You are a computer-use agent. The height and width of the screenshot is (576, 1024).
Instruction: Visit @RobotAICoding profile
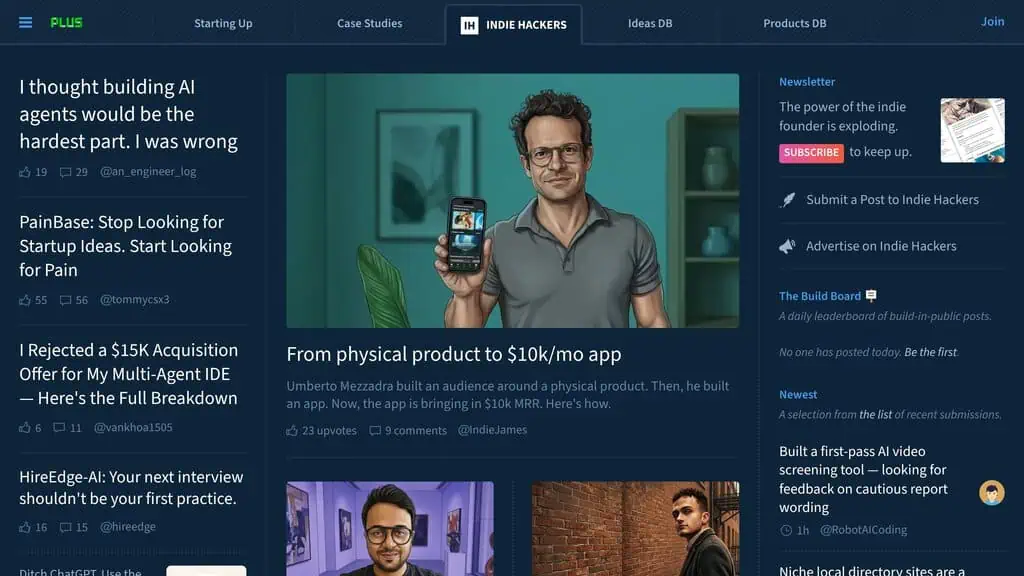pyautogui.click(x=863, y=530)
